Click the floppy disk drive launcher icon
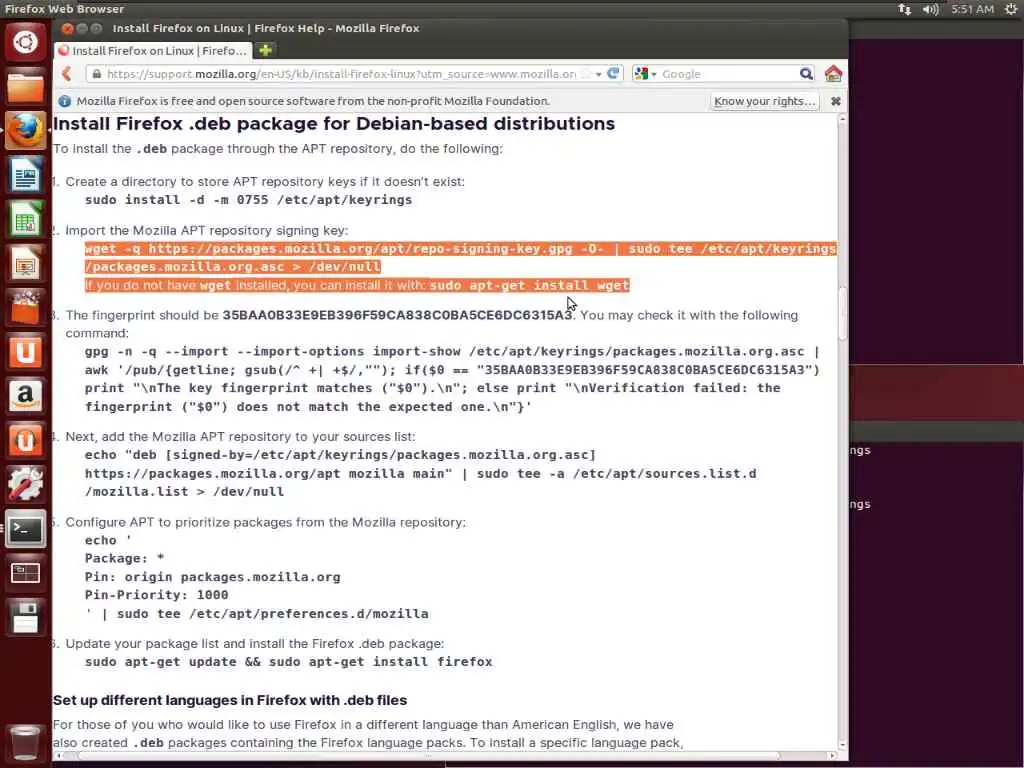The image size is (1024, 768). tap(25, 617)
